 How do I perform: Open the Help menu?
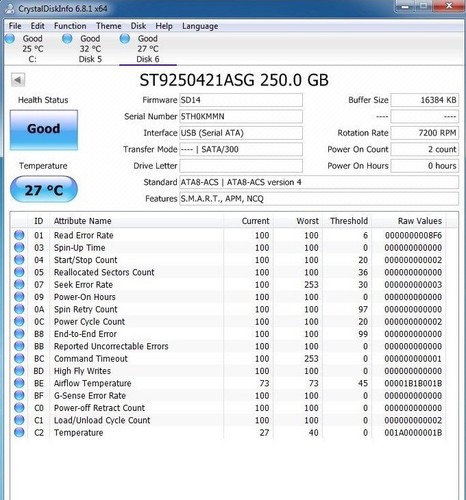tap(164, 26)
